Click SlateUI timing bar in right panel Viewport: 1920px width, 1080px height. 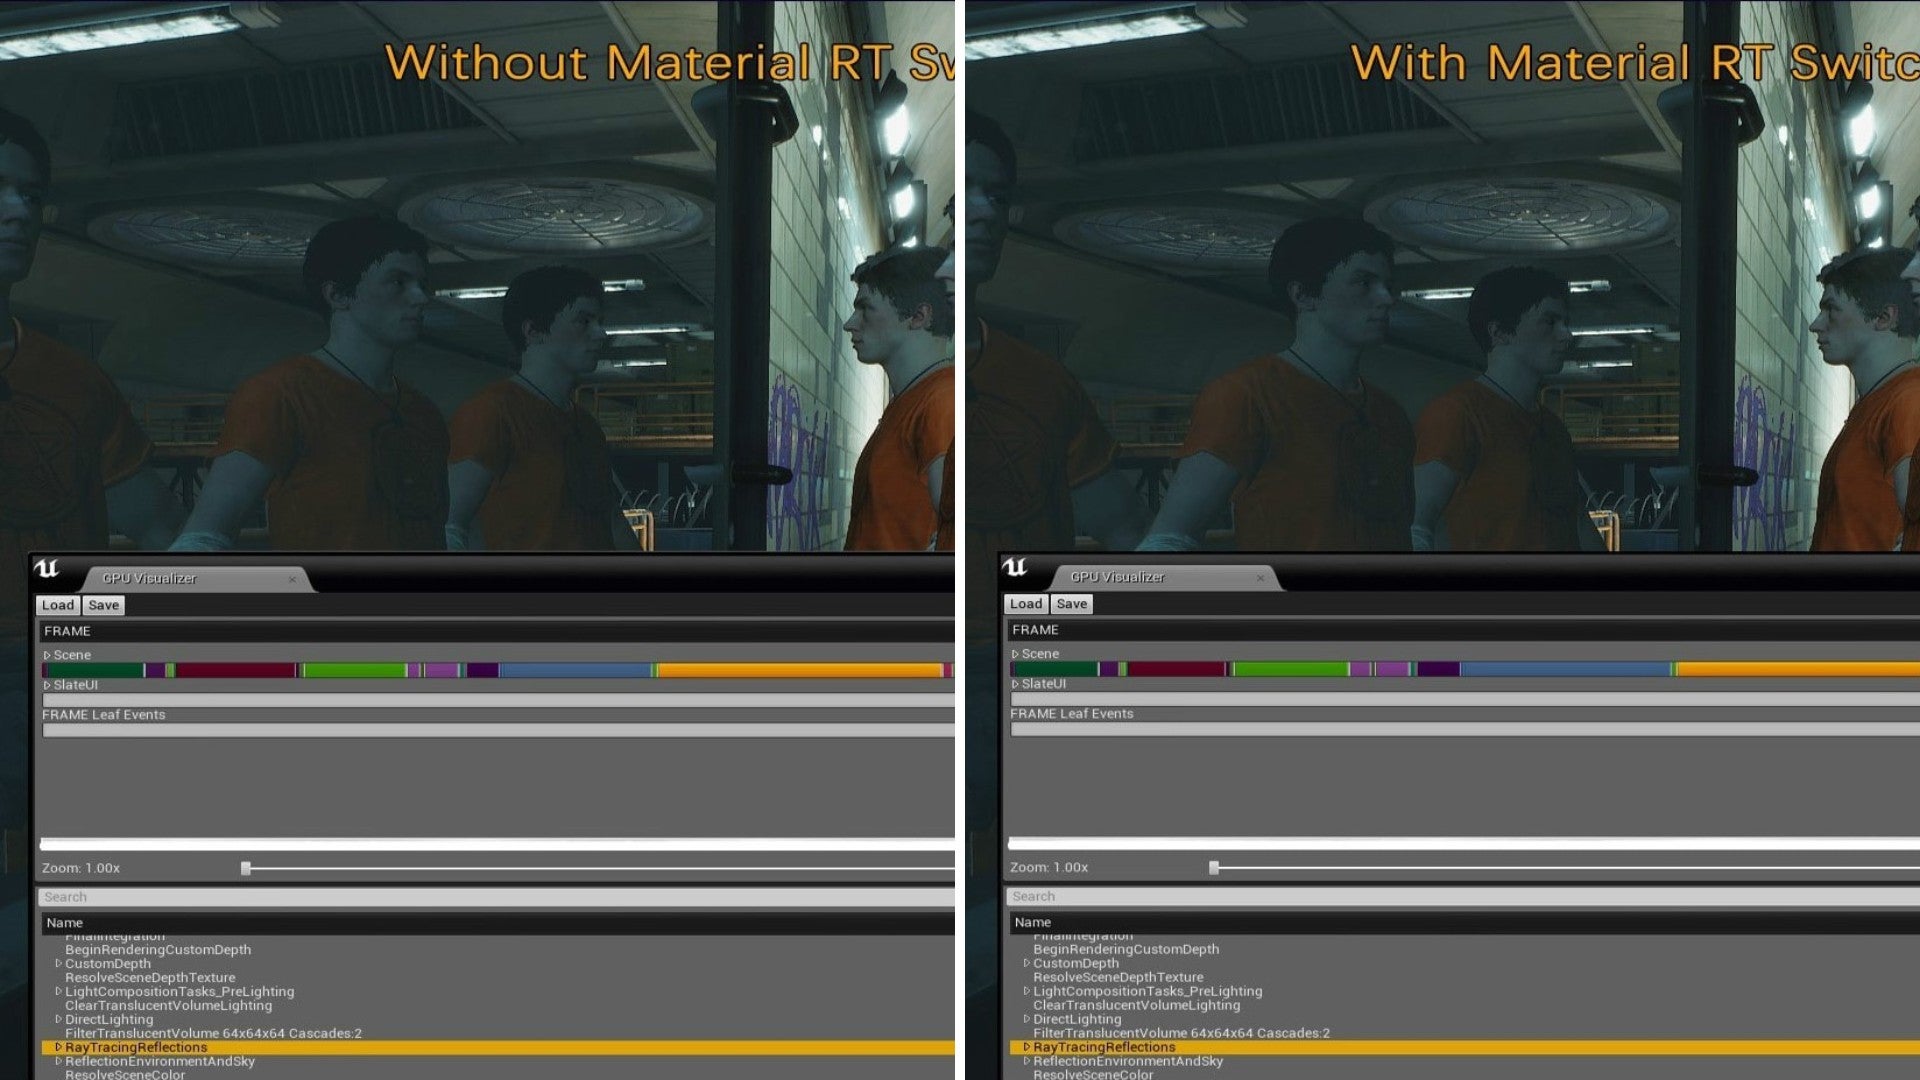[x=1465, y=699]
